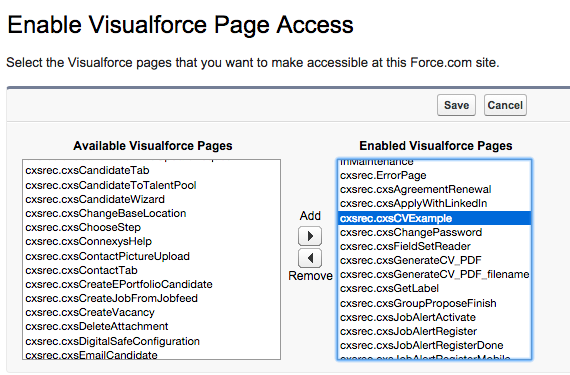Choose cxsrec.cxsContactTab in available list
This screenshot has height=375, width=570.
[151, 270]
